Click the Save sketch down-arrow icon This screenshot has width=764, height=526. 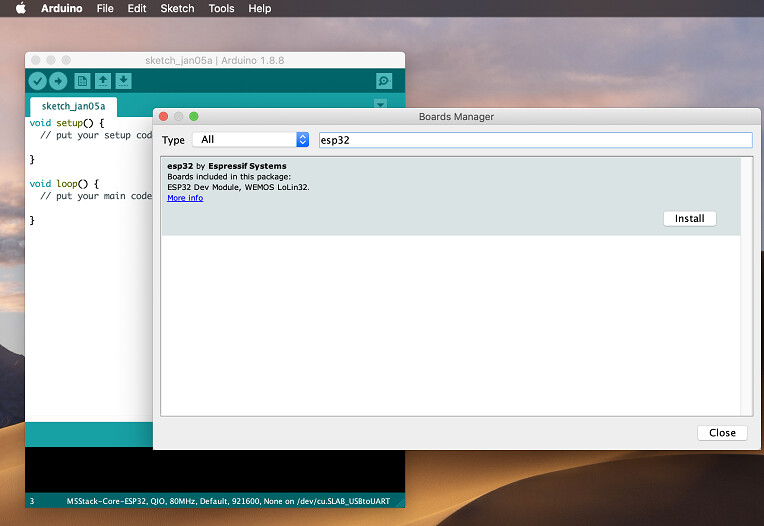(123, 81)
